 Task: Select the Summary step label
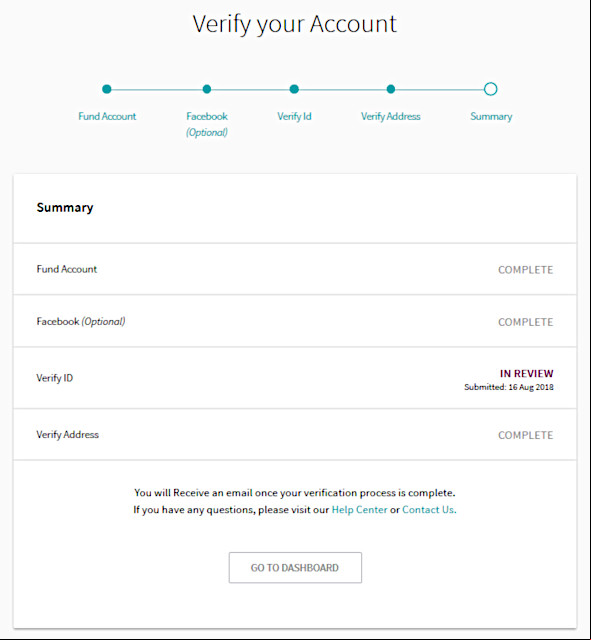tap(491, 116)
